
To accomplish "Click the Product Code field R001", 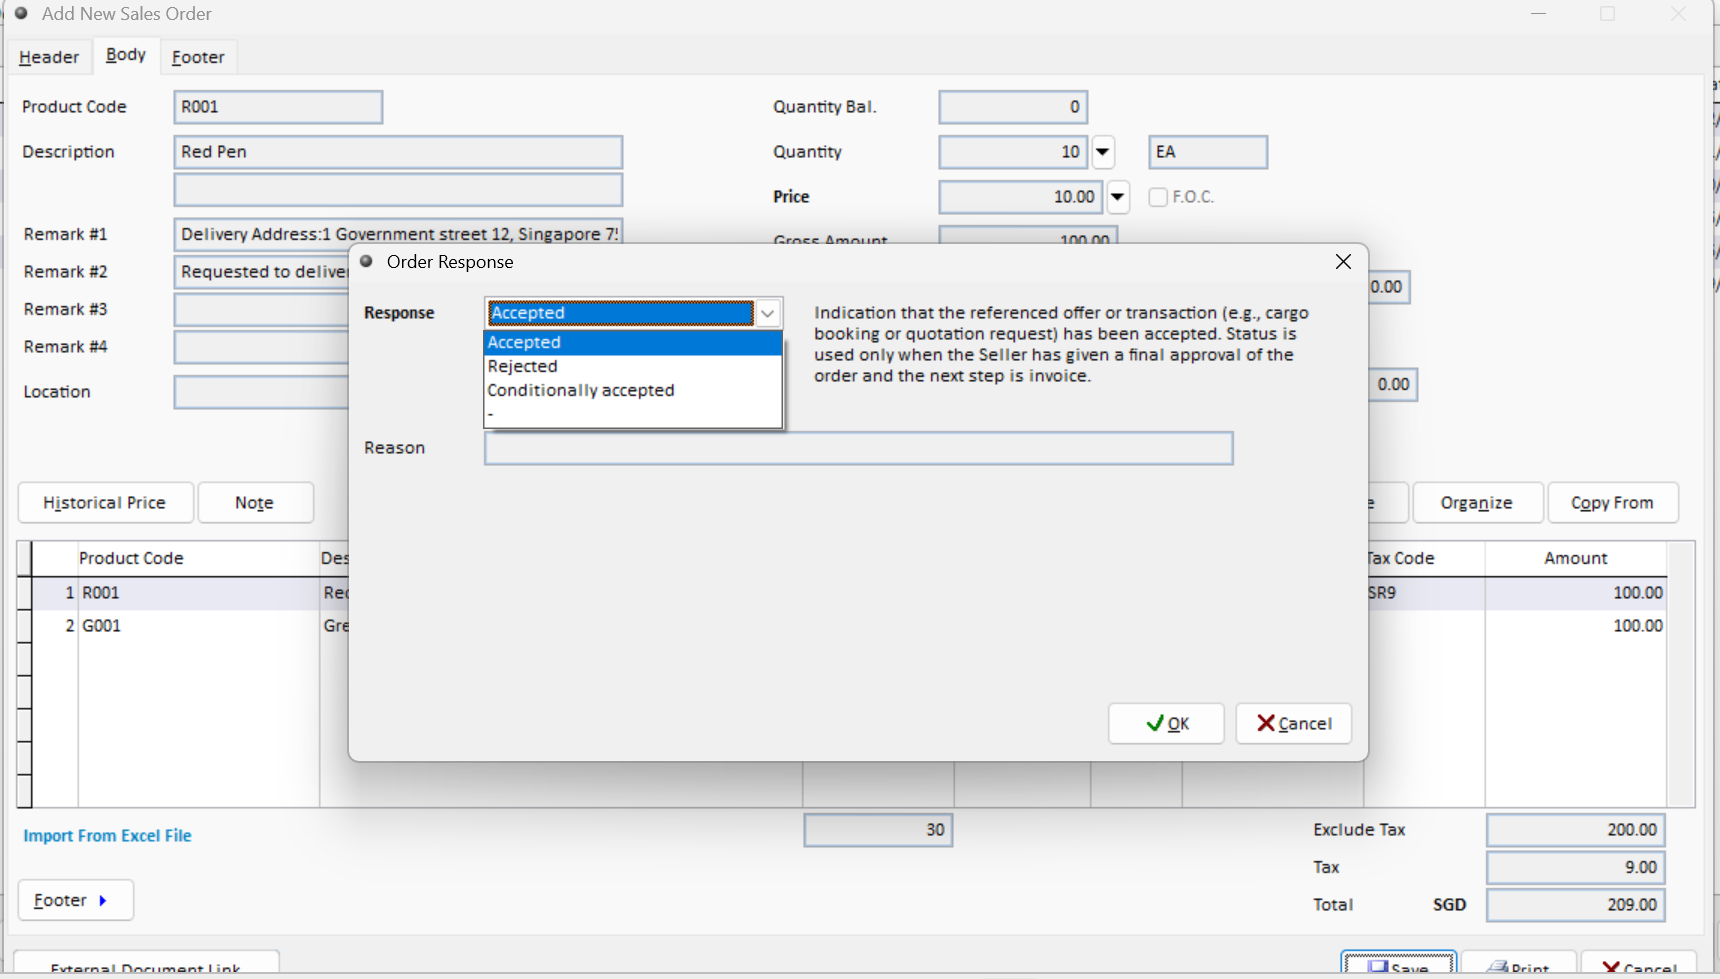I will 278,107.
